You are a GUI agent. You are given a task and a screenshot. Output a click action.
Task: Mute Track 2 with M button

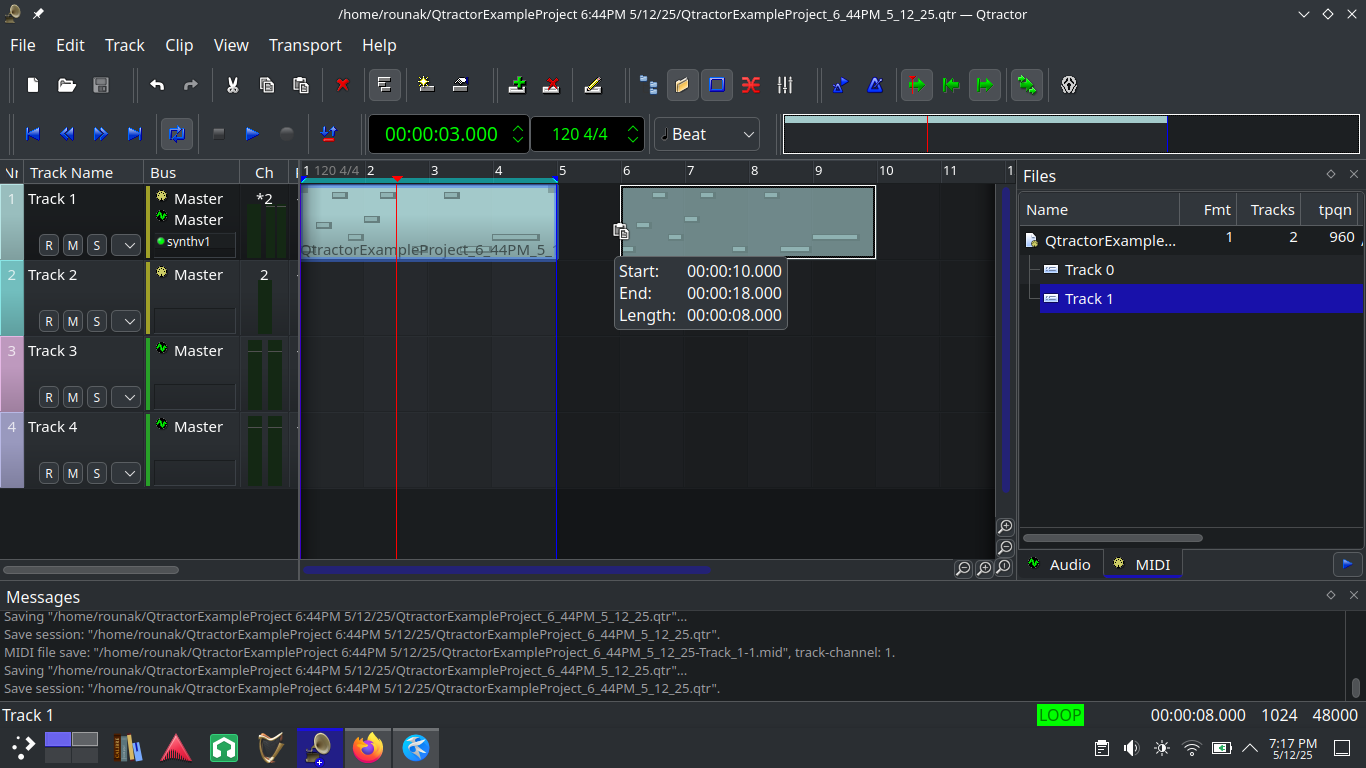(x=73, y=321)
